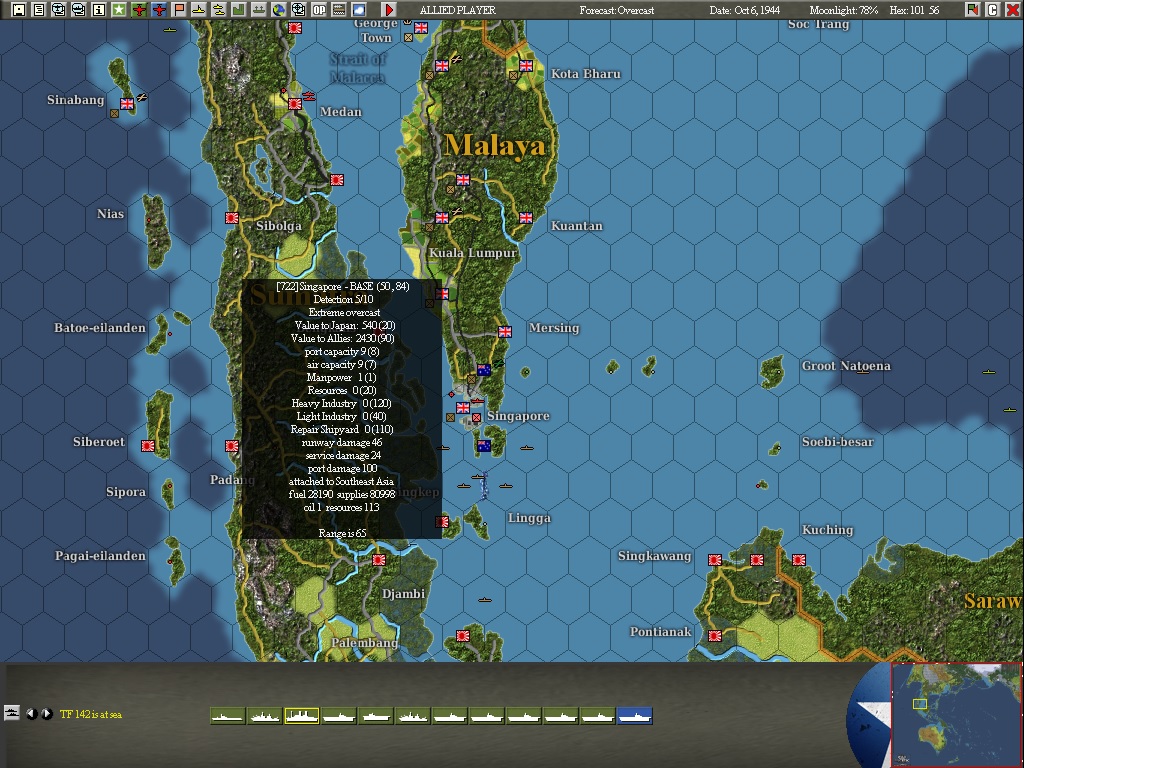Click the 'ALLIED PLAYER' text
Image resolution: width=1152 pixels, height=768 pixels.
click(x=458, y=10)
